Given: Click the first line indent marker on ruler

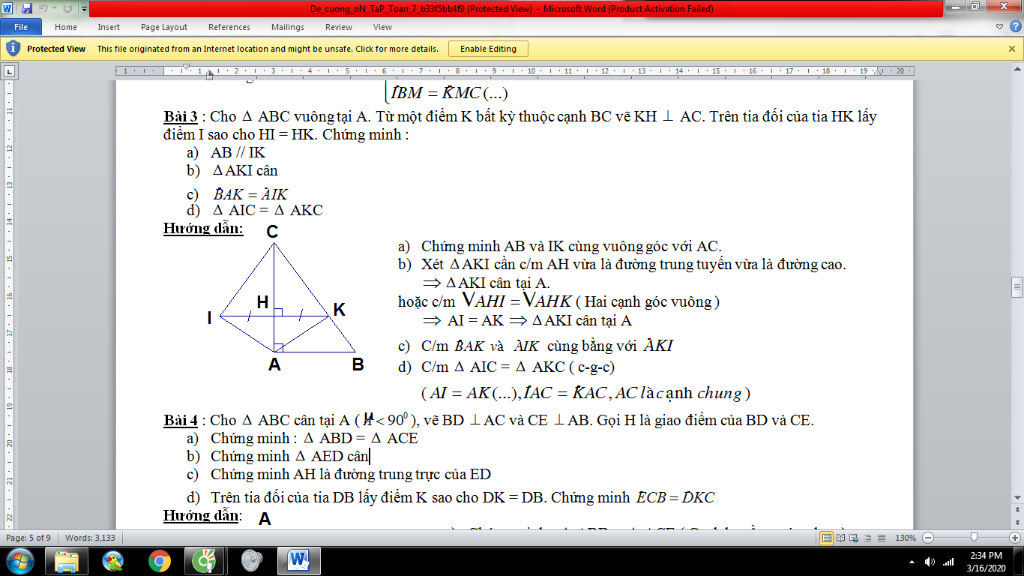Looking at the screenshot, I should (x=186, y=67).
